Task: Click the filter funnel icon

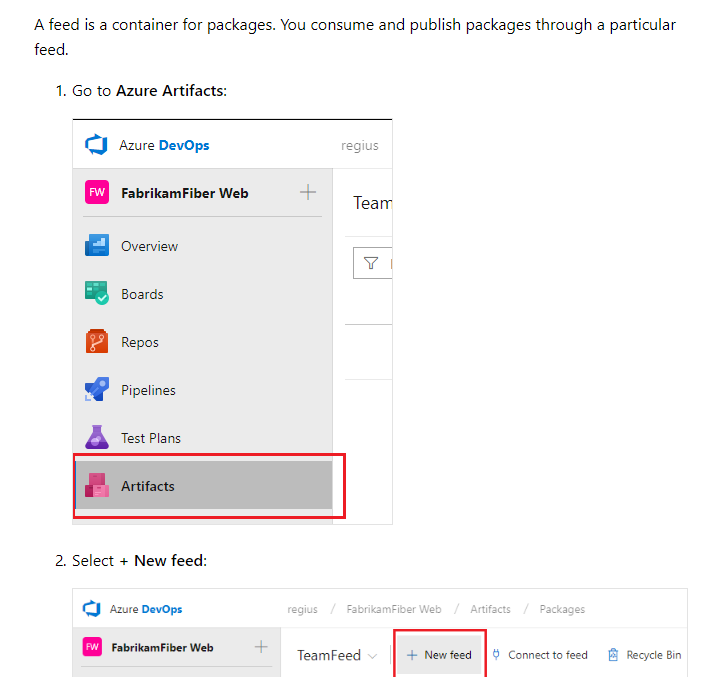Action: coord(371,263)
